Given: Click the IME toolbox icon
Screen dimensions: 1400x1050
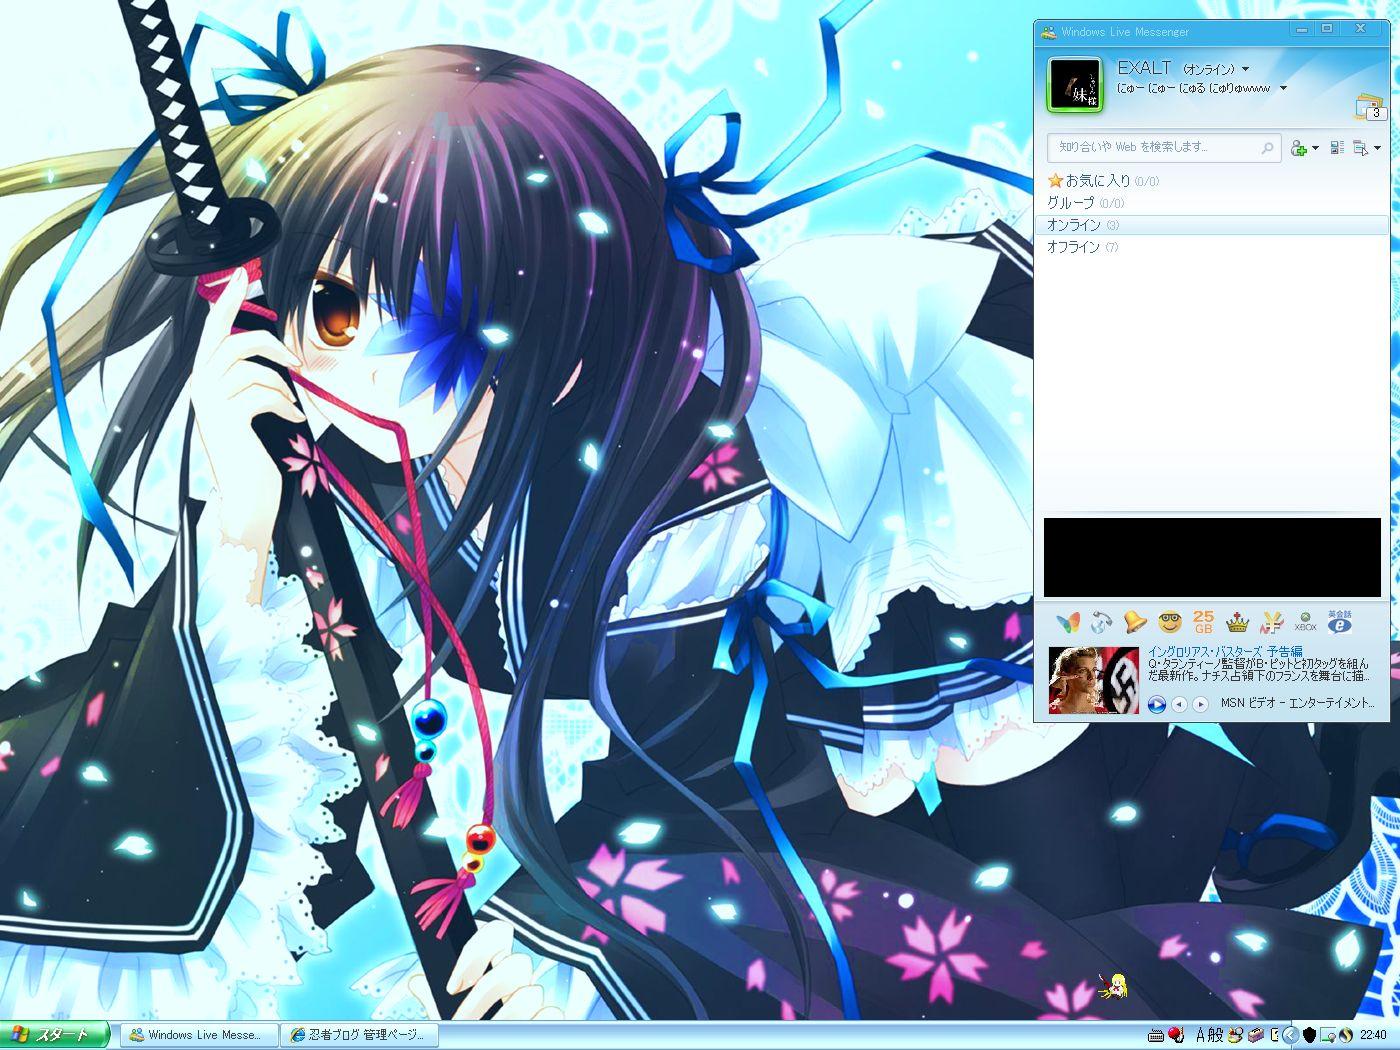Looking at the screenshot, I should coord(1256,1035).
